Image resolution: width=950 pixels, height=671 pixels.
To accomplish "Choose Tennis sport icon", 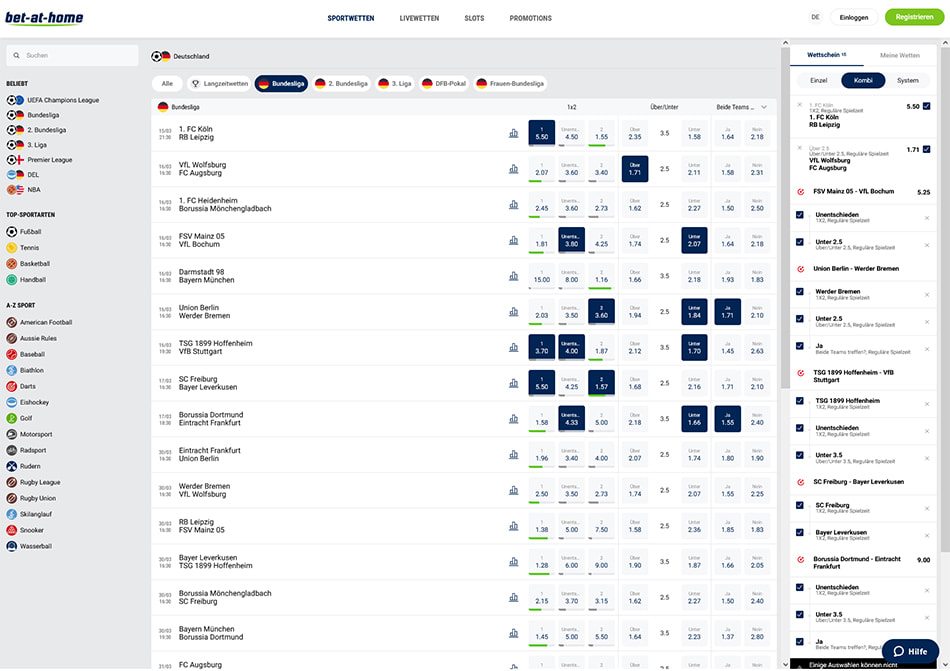I will [12, 248].
